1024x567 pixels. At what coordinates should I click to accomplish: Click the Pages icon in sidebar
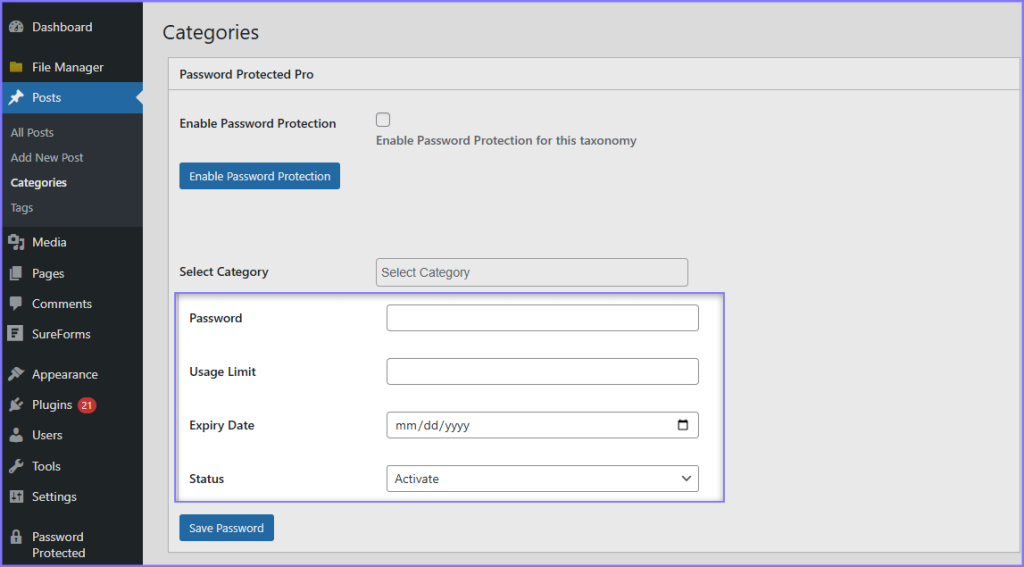point(16,273)
